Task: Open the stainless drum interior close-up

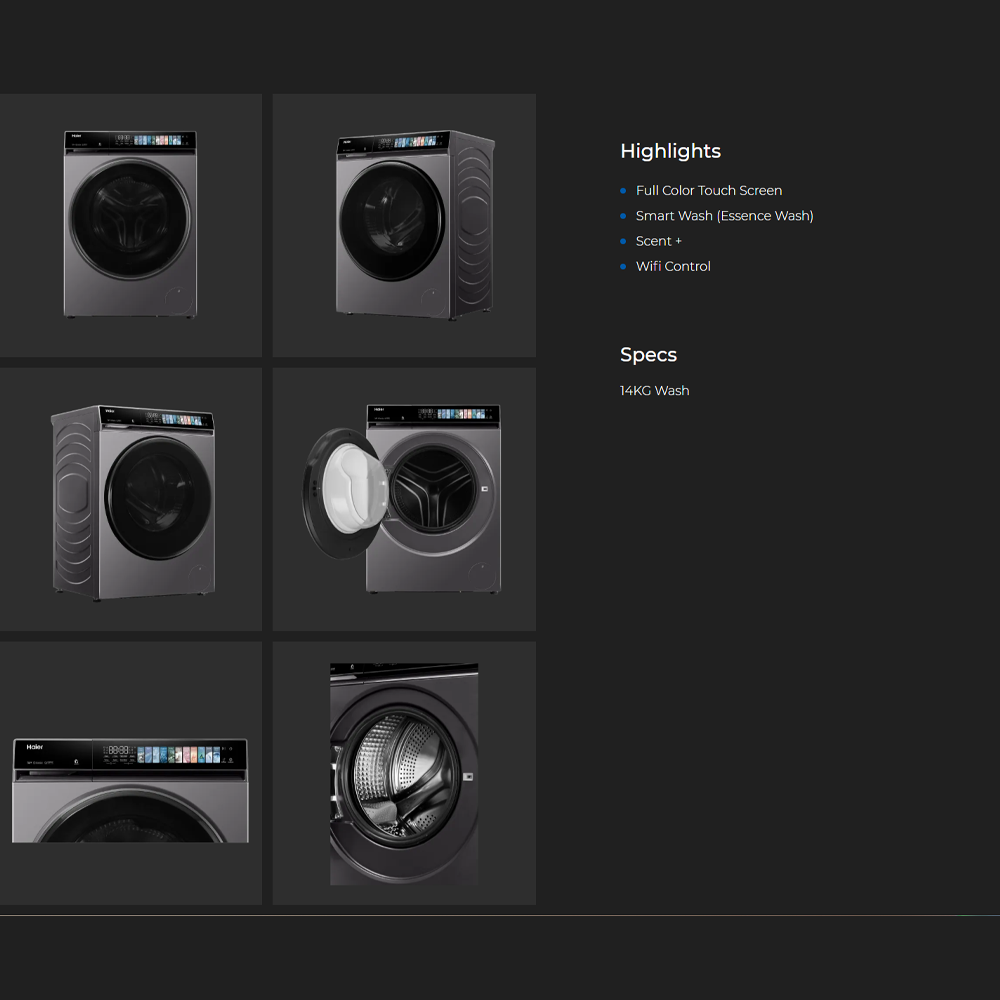Action: [404, 773]
